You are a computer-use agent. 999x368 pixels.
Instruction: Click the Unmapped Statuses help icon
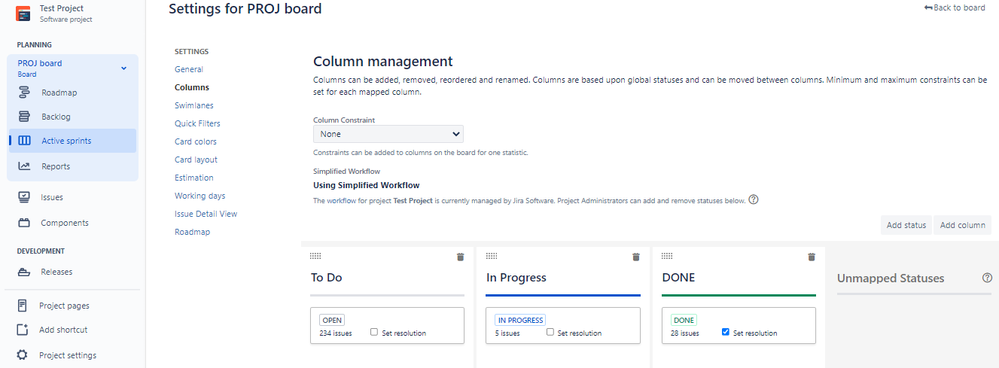[x=987, y=278]
